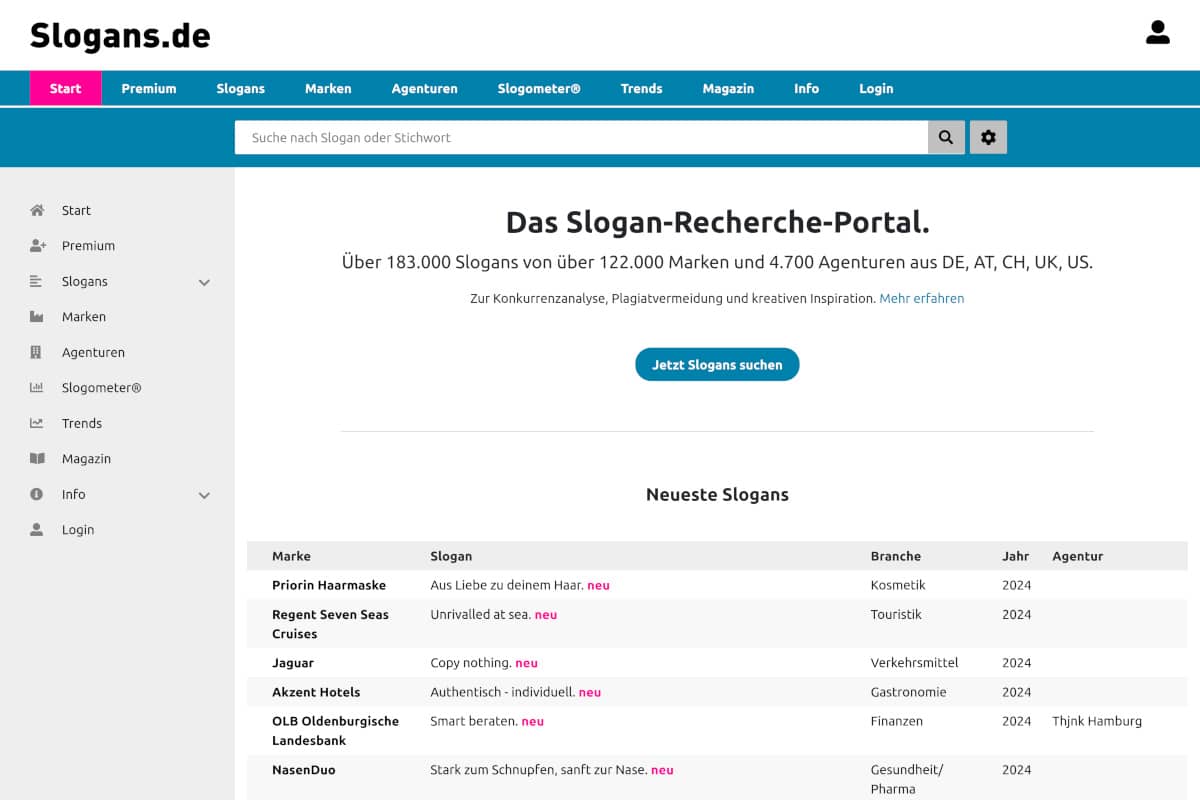Click the Thjnk Hamburg agency cell
1200x800 pixels.
tap(1097, 721)
